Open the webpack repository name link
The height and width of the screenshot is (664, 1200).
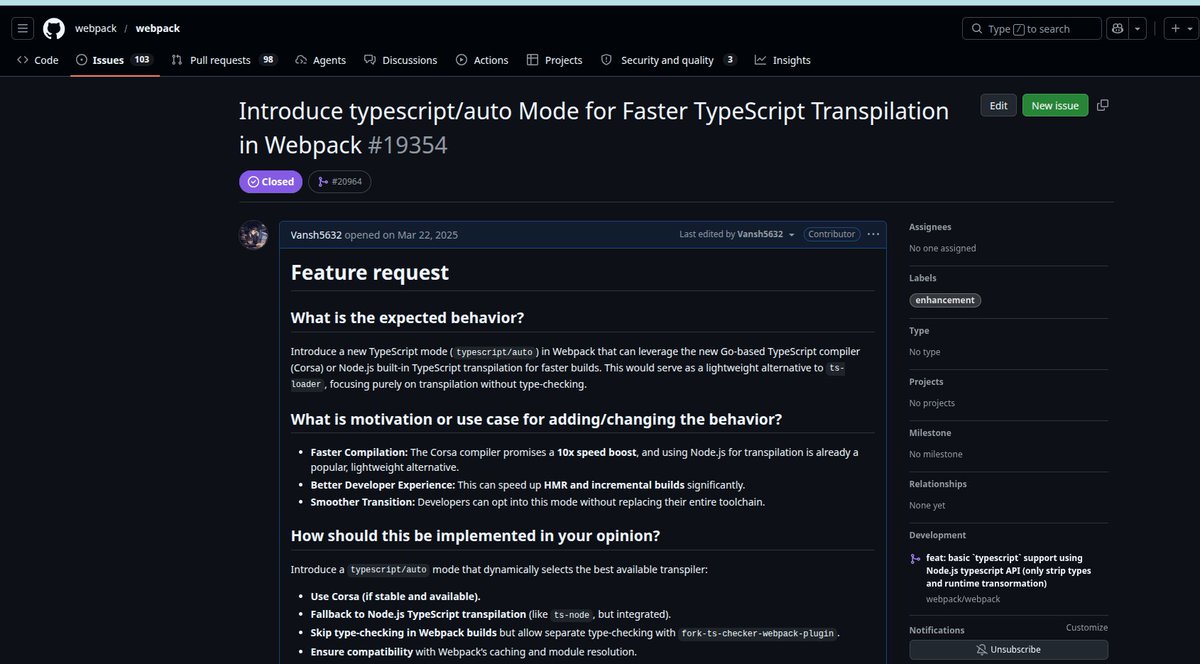[158, 29]
